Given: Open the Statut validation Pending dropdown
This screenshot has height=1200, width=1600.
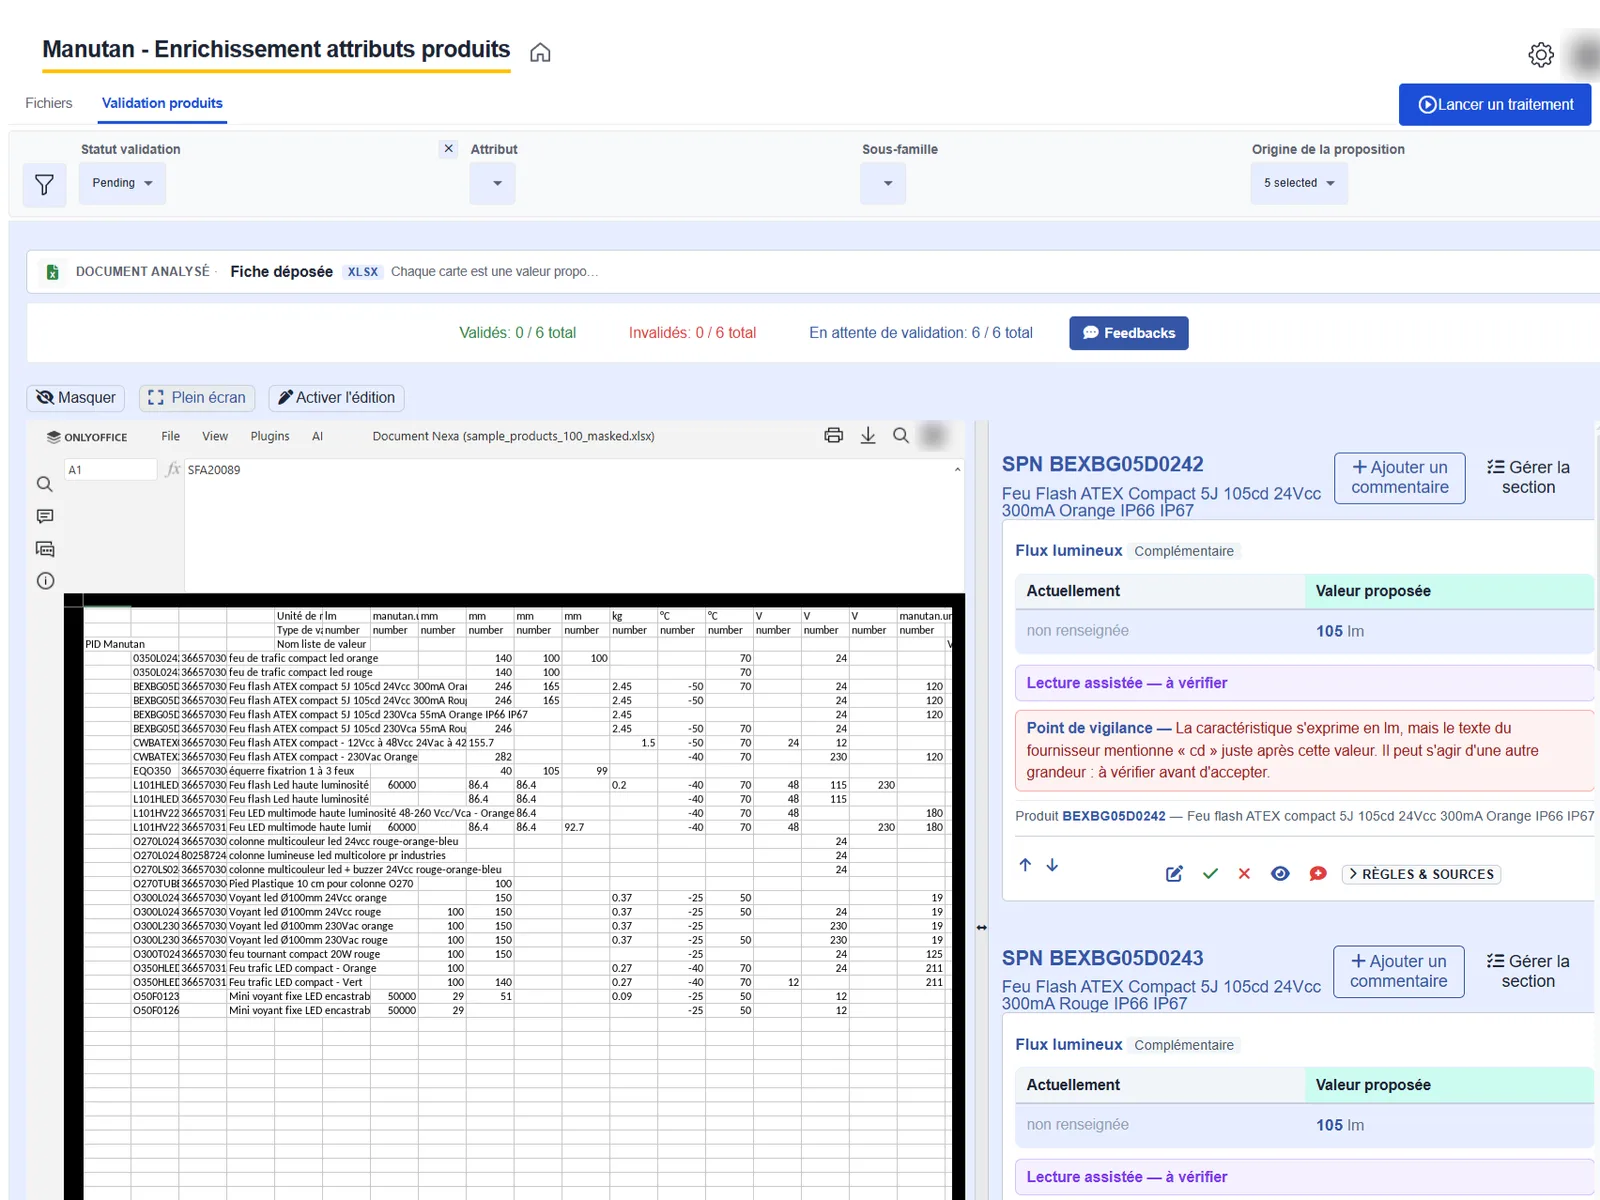Looking at the screenshot, I should click(122, 183).
